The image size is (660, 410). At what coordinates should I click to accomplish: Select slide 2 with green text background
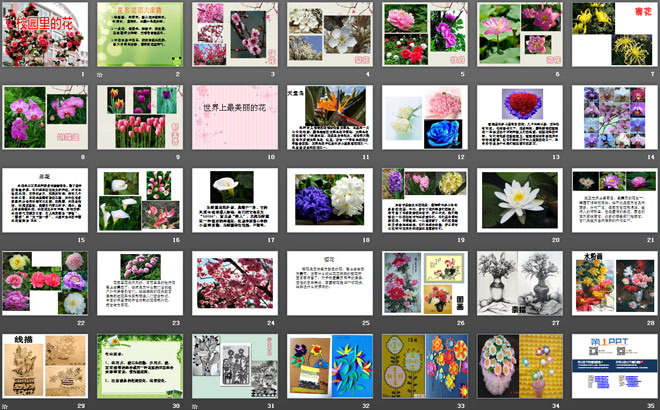point(140,34)
